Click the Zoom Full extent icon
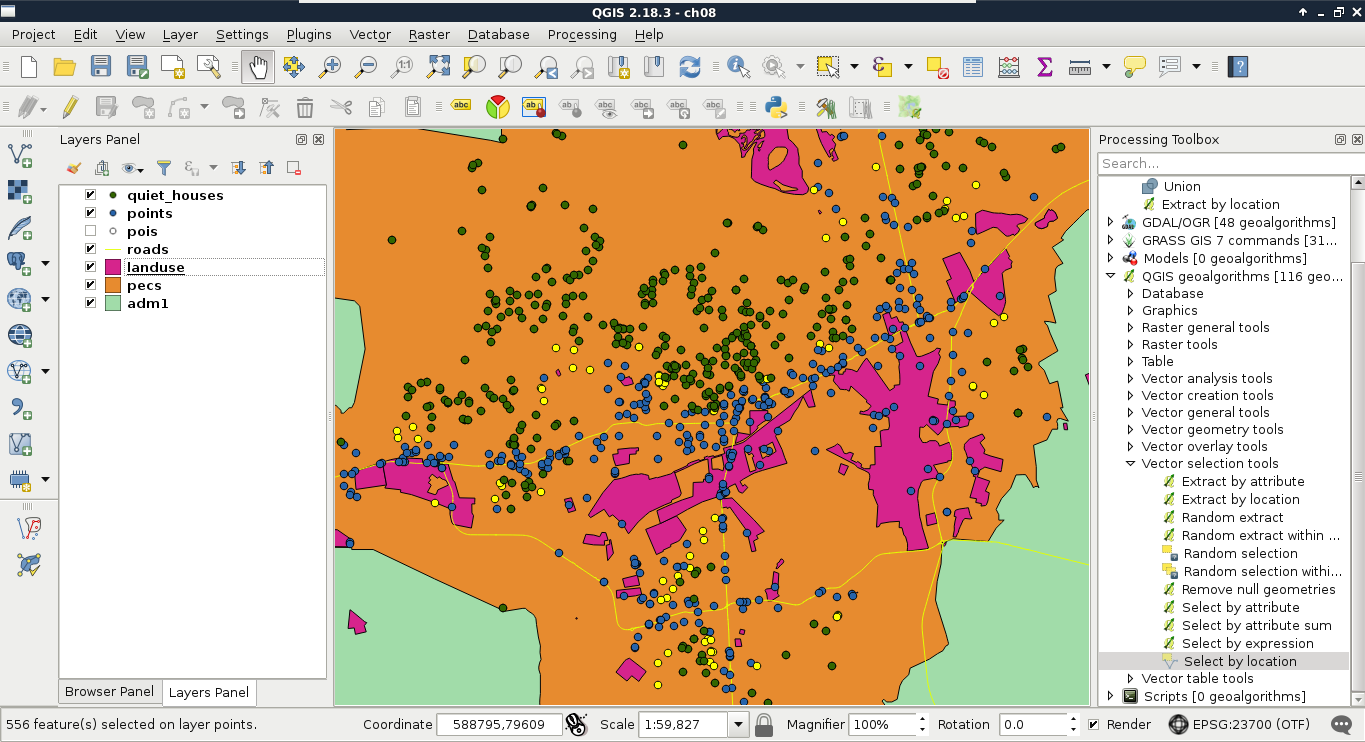Screen dimensions: 1365x742 (x=438, y=67)
